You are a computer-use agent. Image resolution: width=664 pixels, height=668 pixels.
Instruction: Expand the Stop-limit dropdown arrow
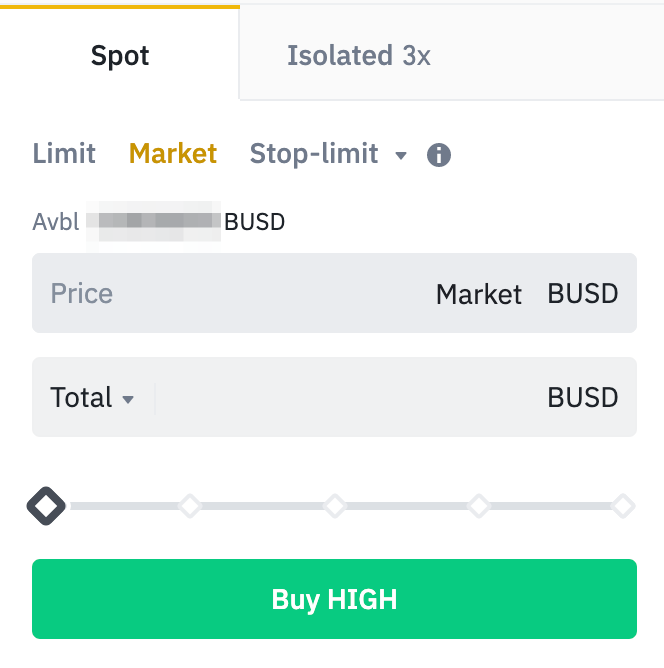point(401,156)
